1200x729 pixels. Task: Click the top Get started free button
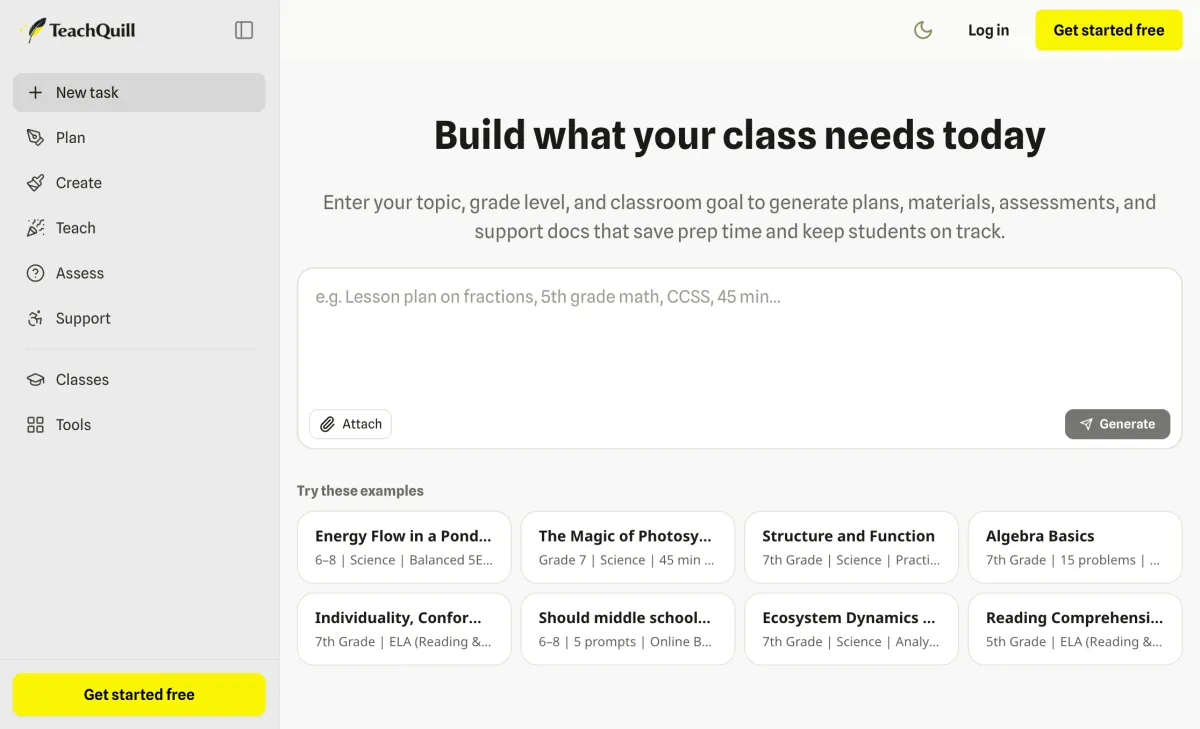[1109, 30]
